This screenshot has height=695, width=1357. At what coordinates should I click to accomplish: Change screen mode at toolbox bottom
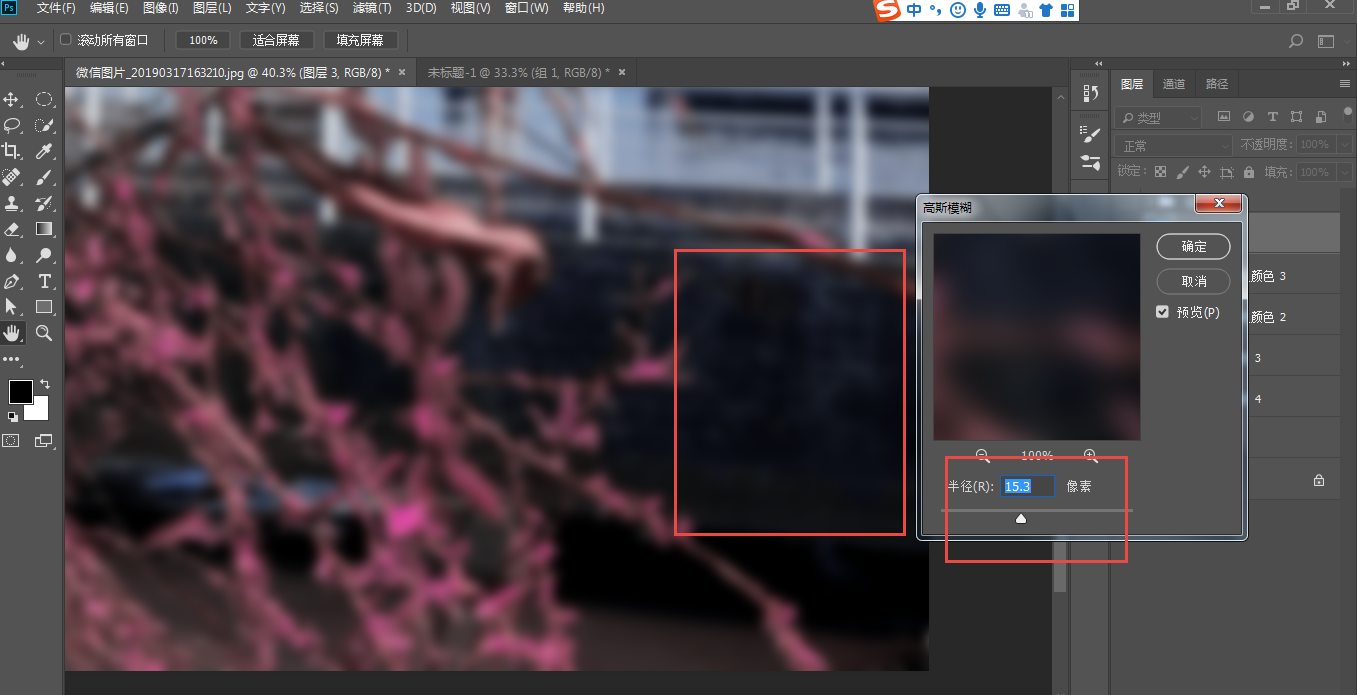click(x=44, y=440)
